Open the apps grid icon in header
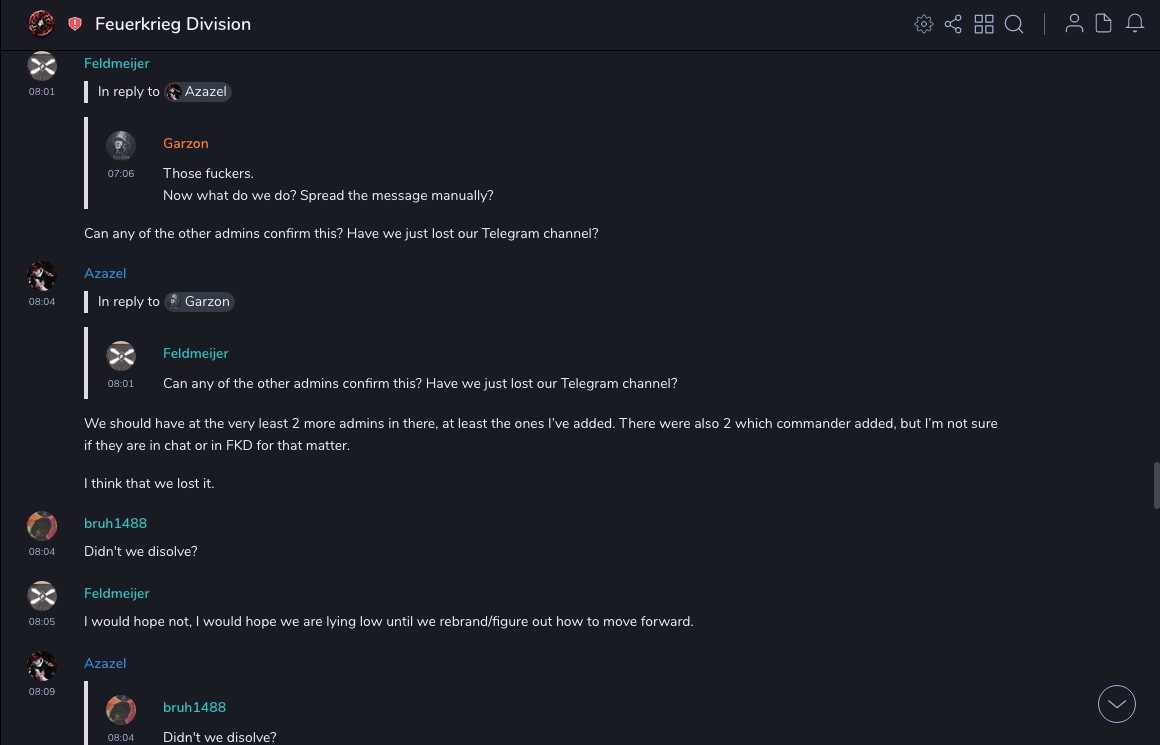 [x=984, y=24]
